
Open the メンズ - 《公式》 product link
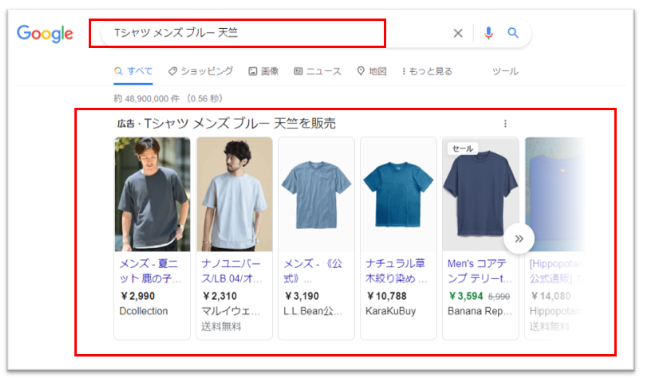[x=313, y=271]
